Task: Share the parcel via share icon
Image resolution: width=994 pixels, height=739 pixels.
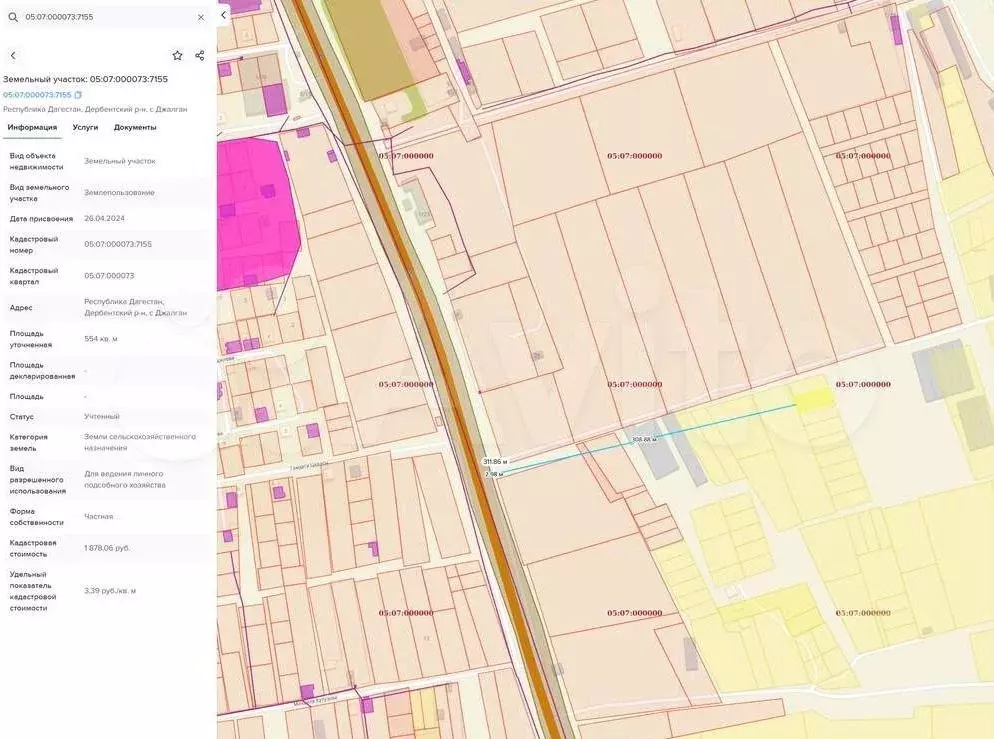Action: coord(200,55)
